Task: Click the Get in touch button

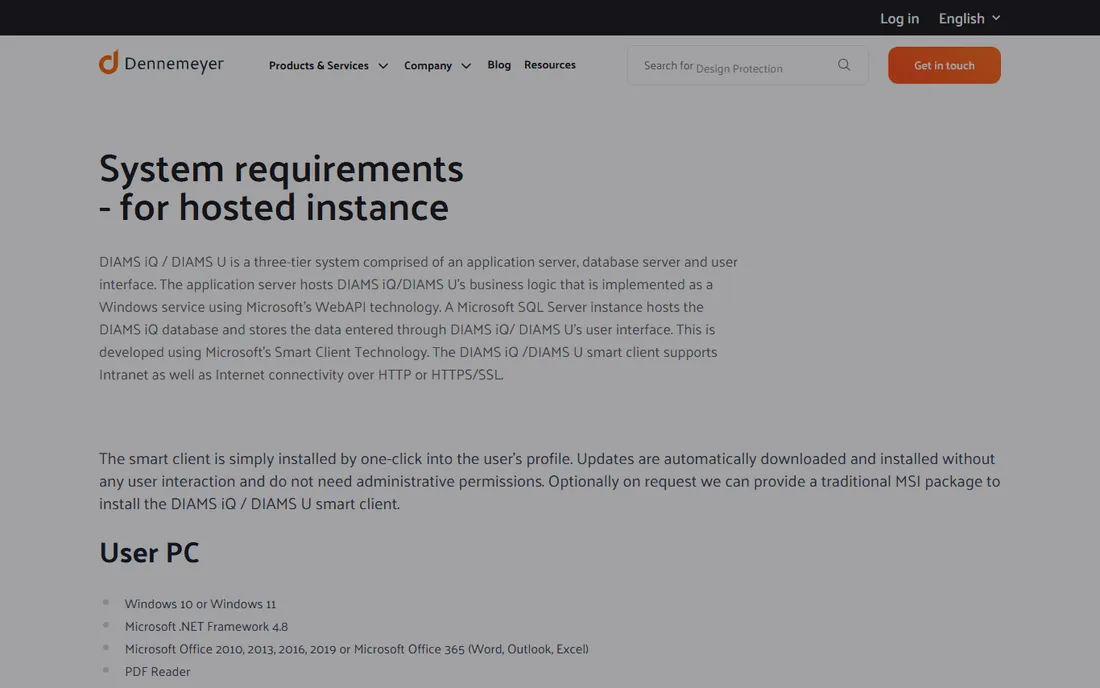Action: pos(944,65)
